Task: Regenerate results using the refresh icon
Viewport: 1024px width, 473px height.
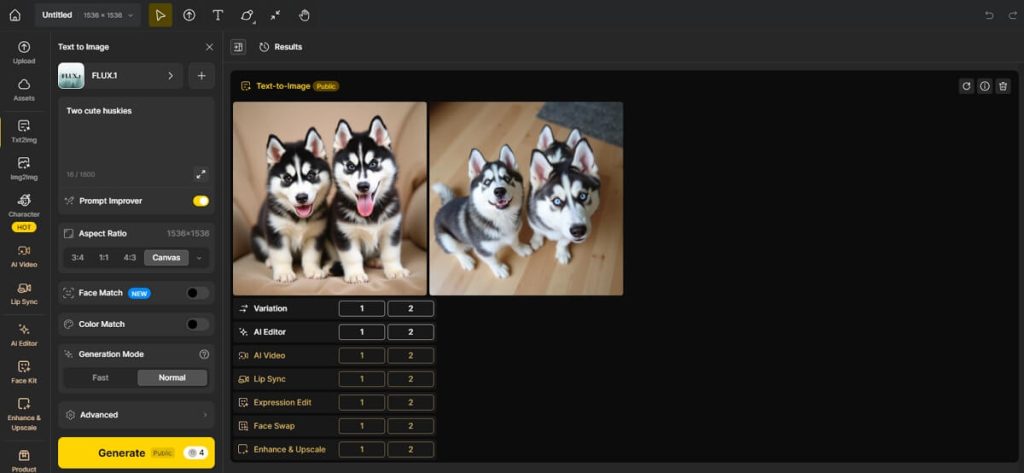Action: click(966, 86)
